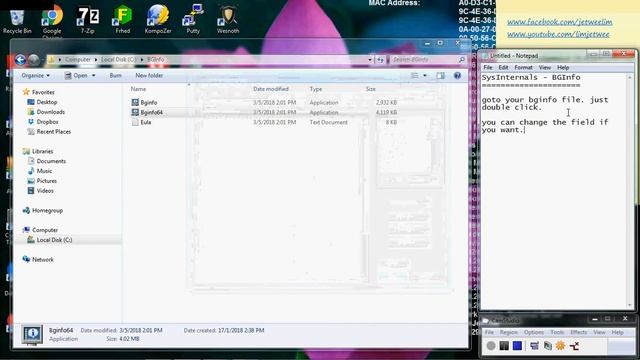This screenshot has height=360, width=640.
Task: Sort files by the Name column
Action: point(138,89)
